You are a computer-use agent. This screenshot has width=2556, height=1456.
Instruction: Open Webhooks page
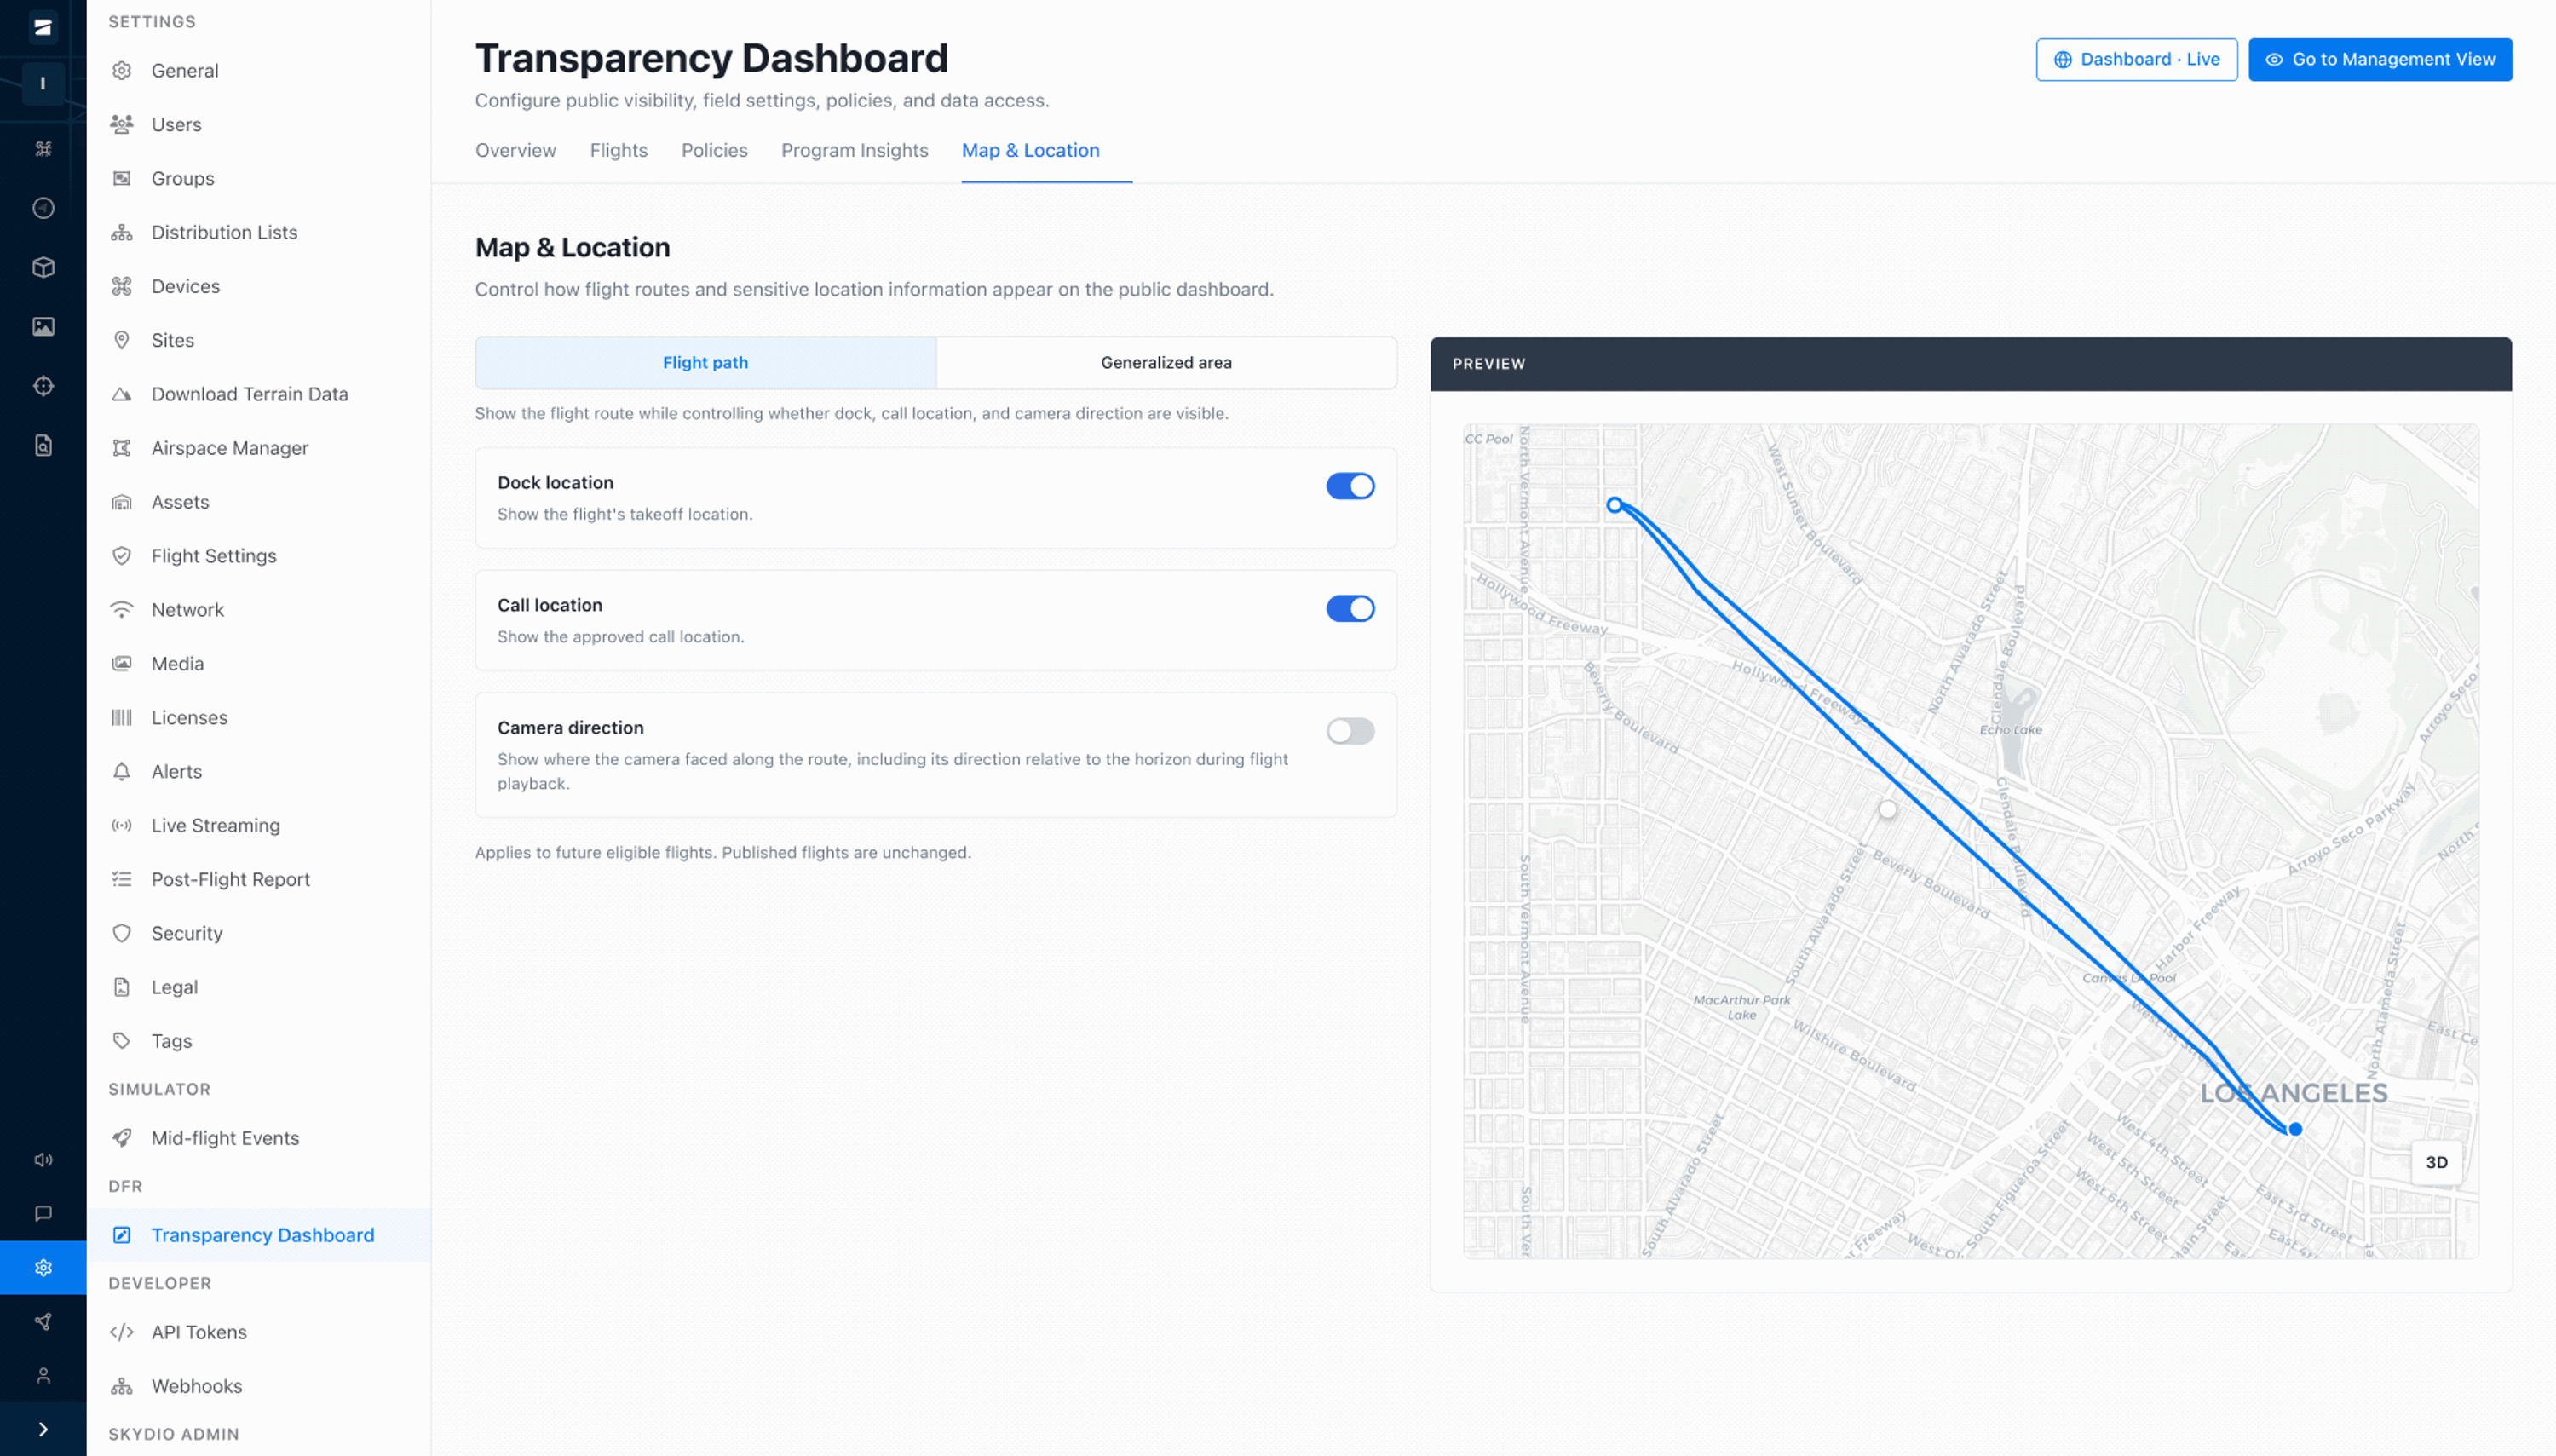259,1387
